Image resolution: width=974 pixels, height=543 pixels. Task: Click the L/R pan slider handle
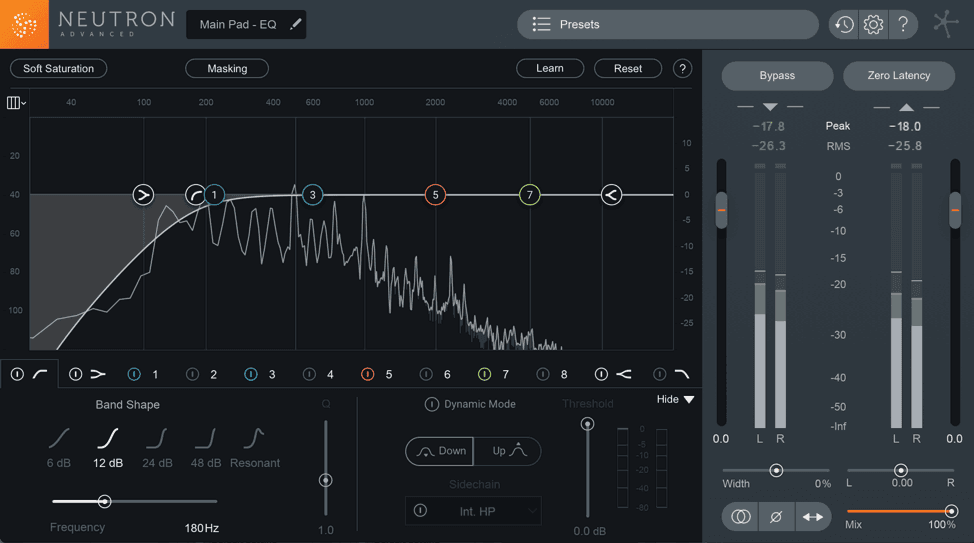(901, 470)
